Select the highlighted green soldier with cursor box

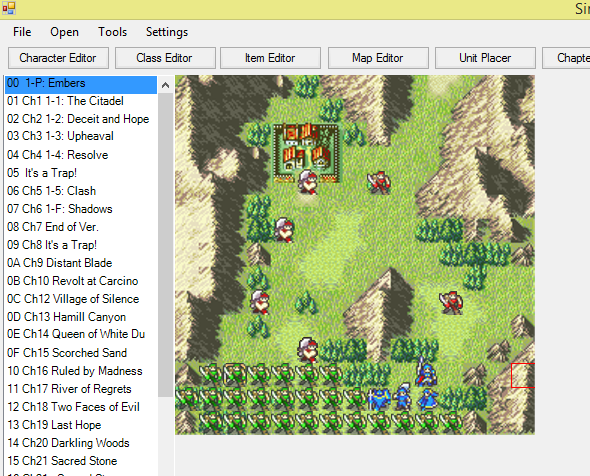[x=235, y=374]
